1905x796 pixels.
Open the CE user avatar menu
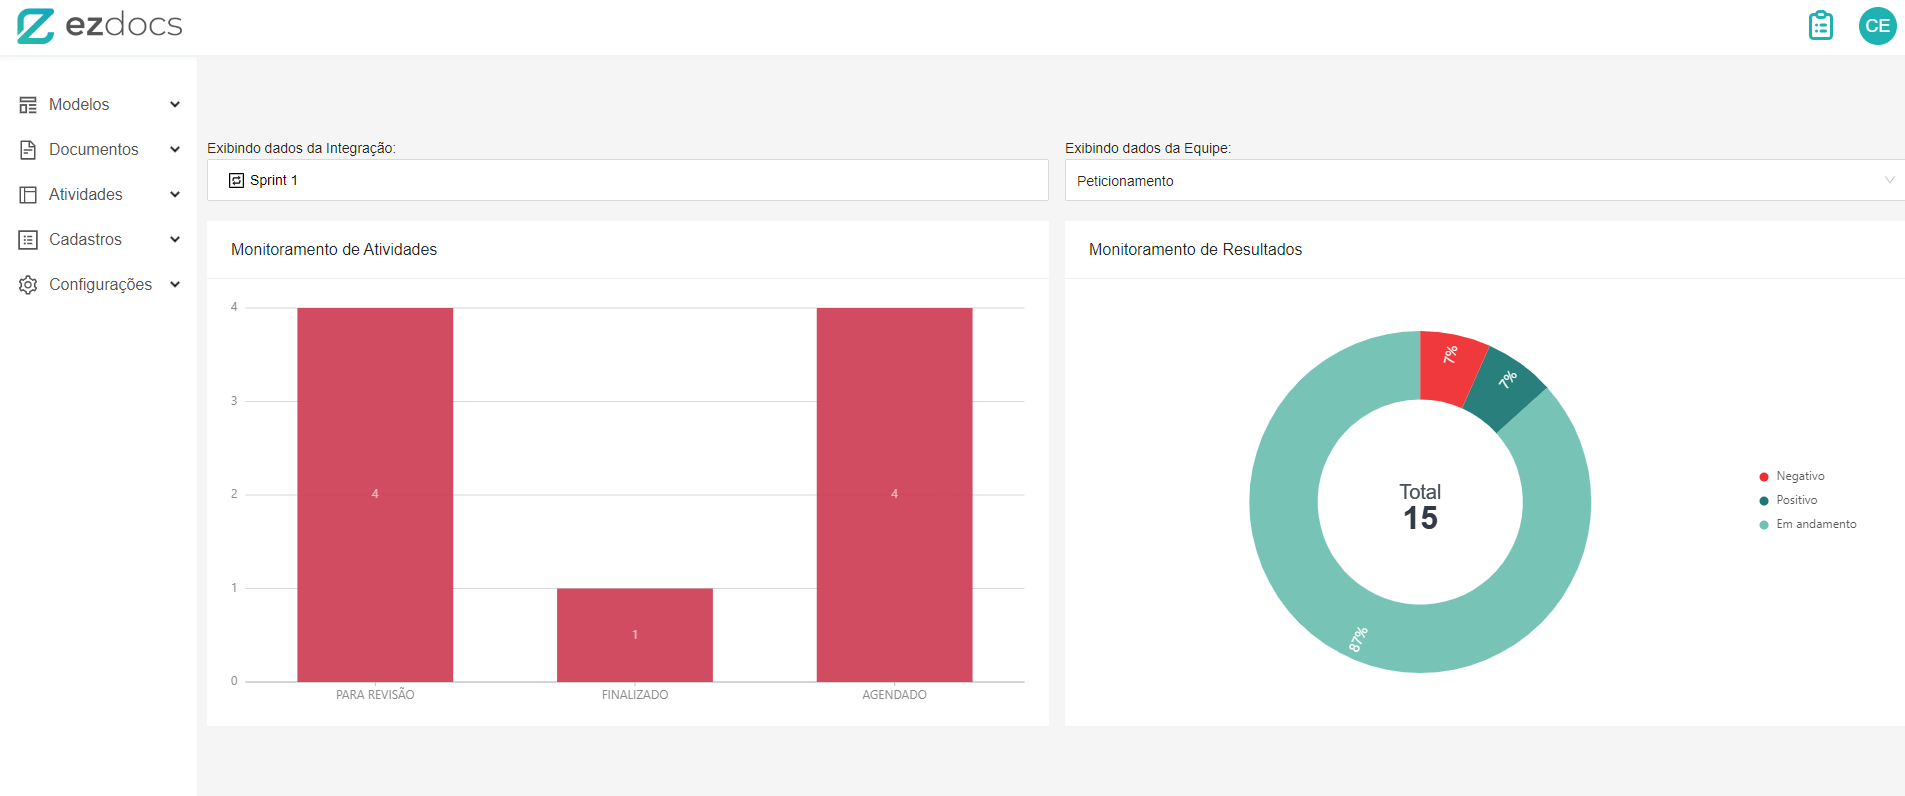pos(1877,26)
